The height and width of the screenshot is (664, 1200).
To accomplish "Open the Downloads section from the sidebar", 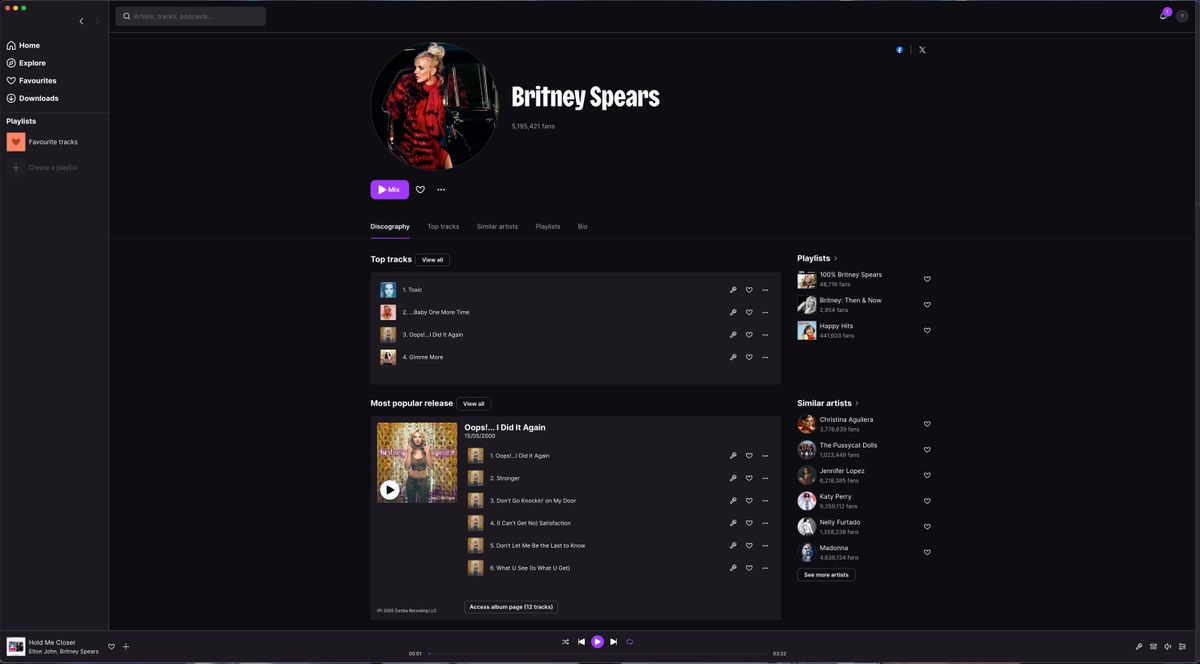I will click(38, 98).
